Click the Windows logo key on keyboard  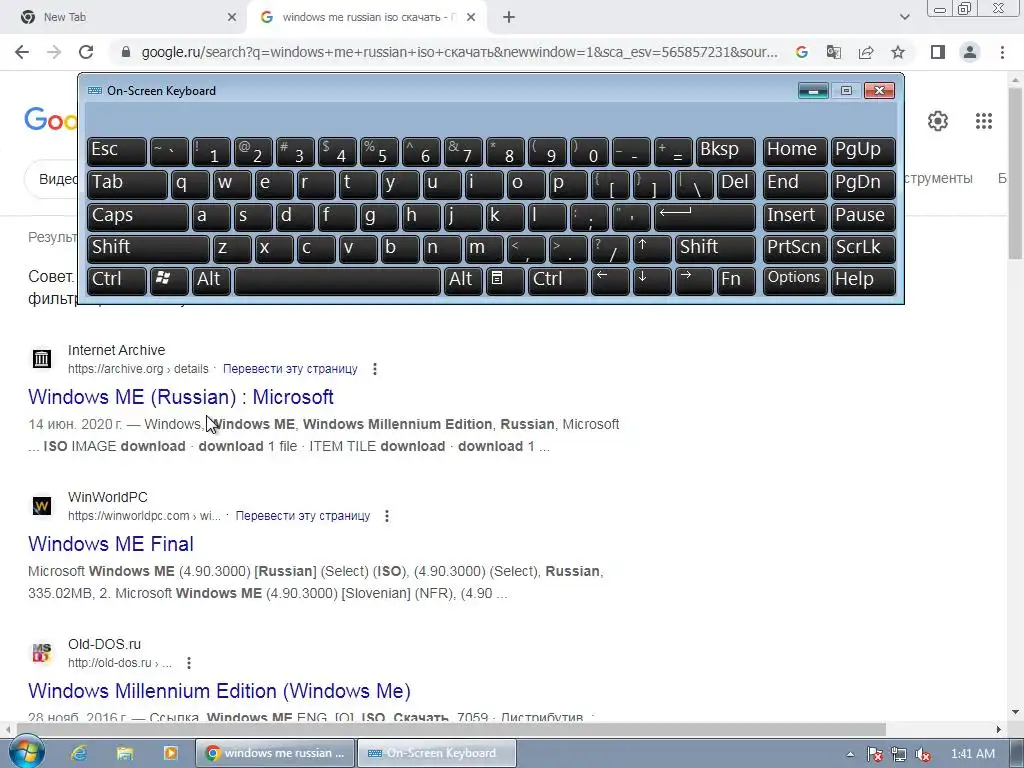pos(169,281)
